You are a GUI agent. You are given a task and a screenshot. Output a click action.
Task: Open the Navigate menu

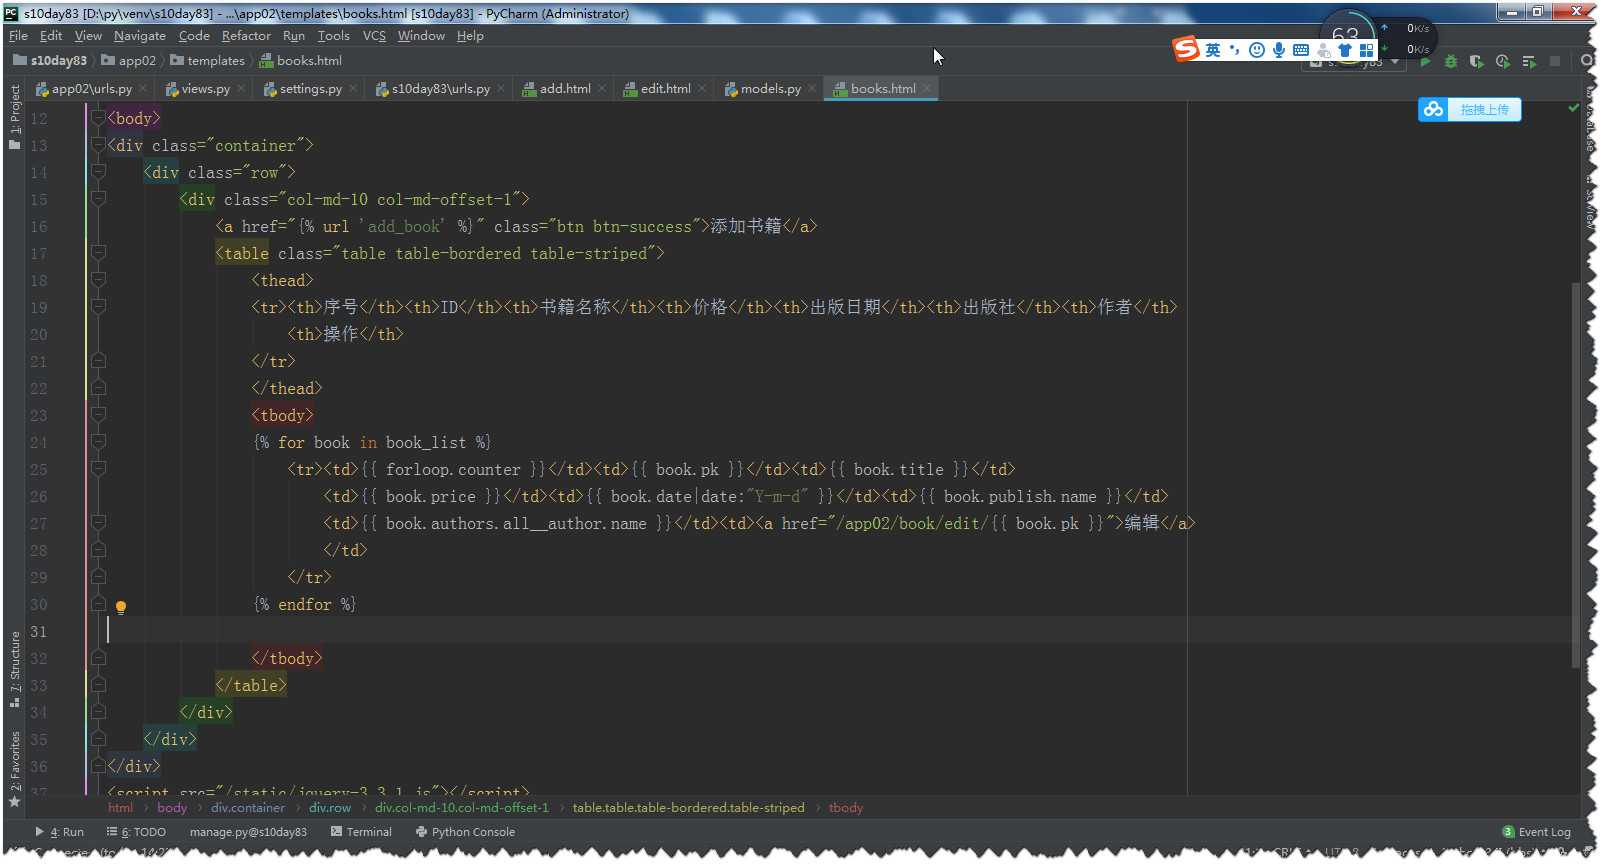point(140,36)
